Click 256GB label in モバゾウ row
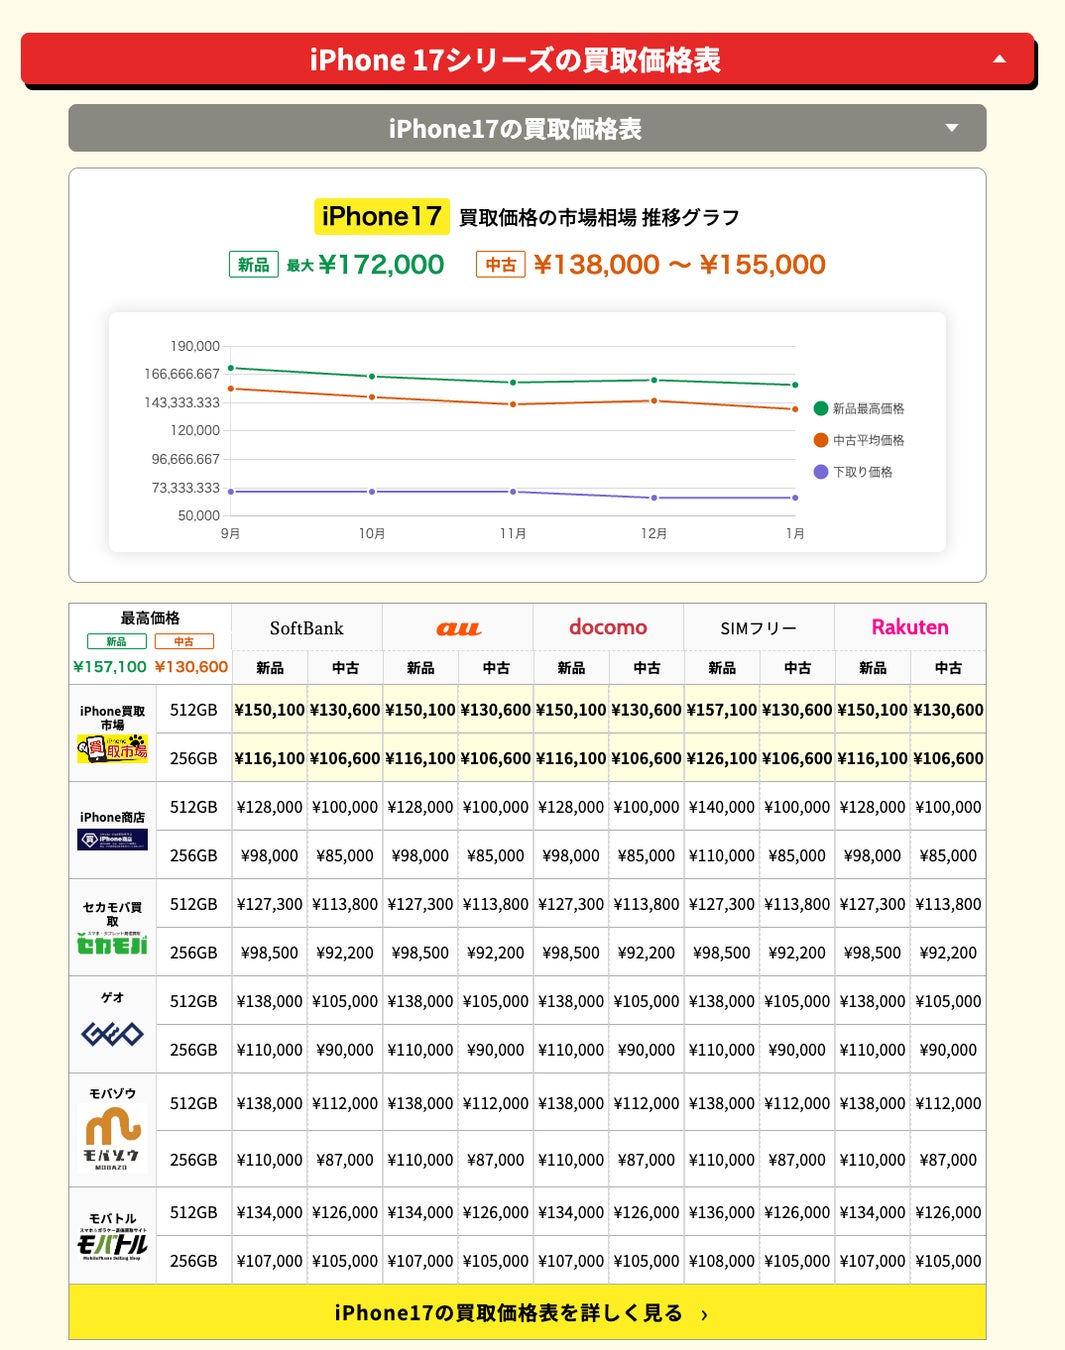 pos(193,1160)
